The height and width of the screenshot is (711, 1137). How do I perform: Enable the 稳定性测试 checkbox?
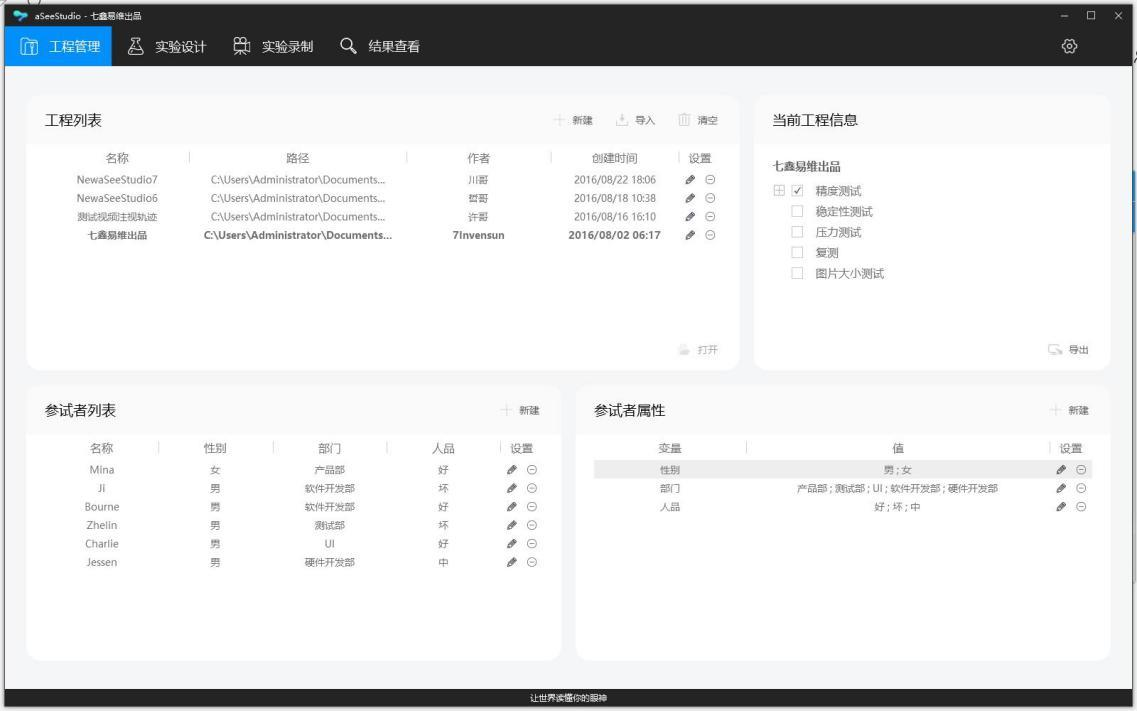(x=797, y=211)
